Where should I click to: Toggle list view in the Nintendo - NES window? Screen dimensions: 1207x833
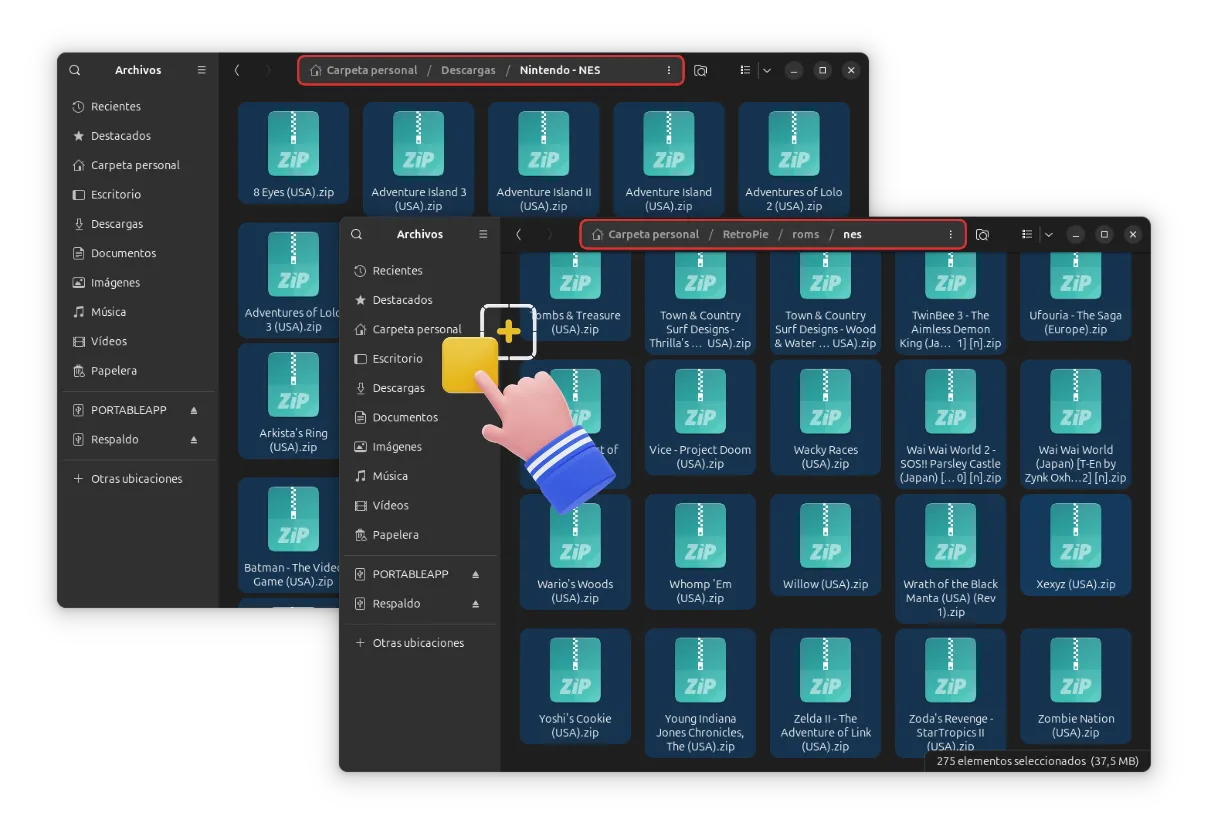point(745,71)
